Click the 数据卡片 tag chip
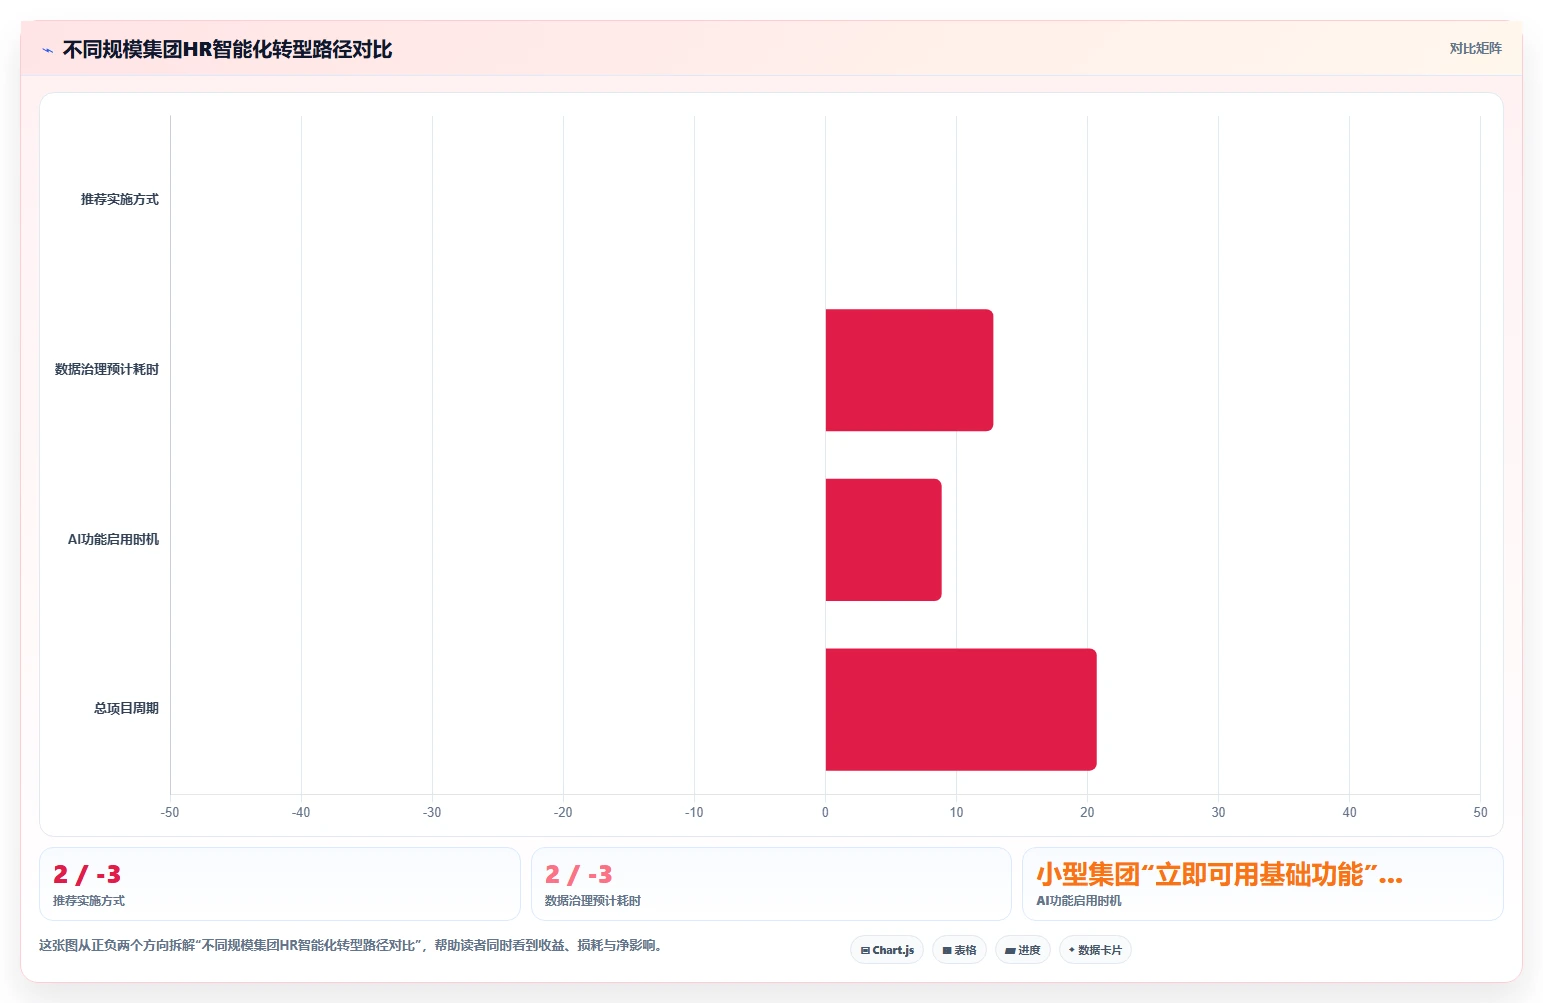 (x=1095, y=950)
